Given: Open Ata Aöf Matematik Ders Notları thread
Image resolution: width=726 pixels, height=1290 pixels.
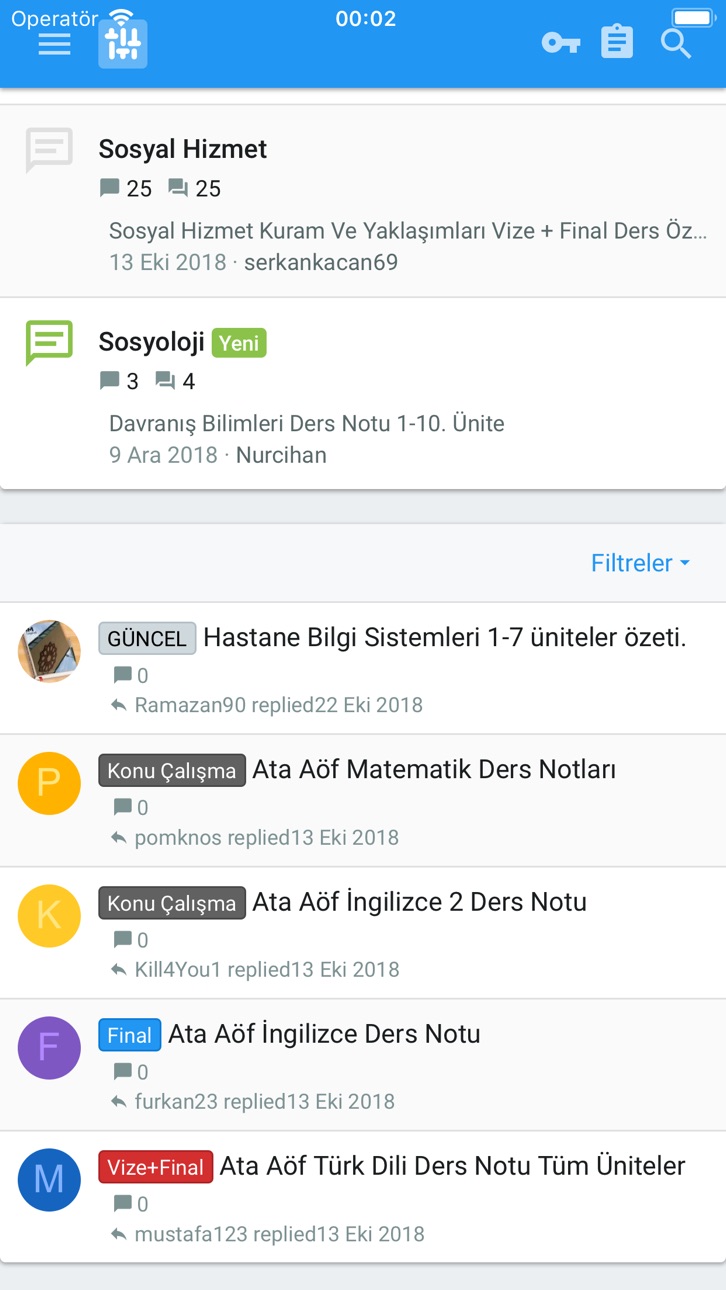Looking at the screenshot, I should [x=434, y=769].
